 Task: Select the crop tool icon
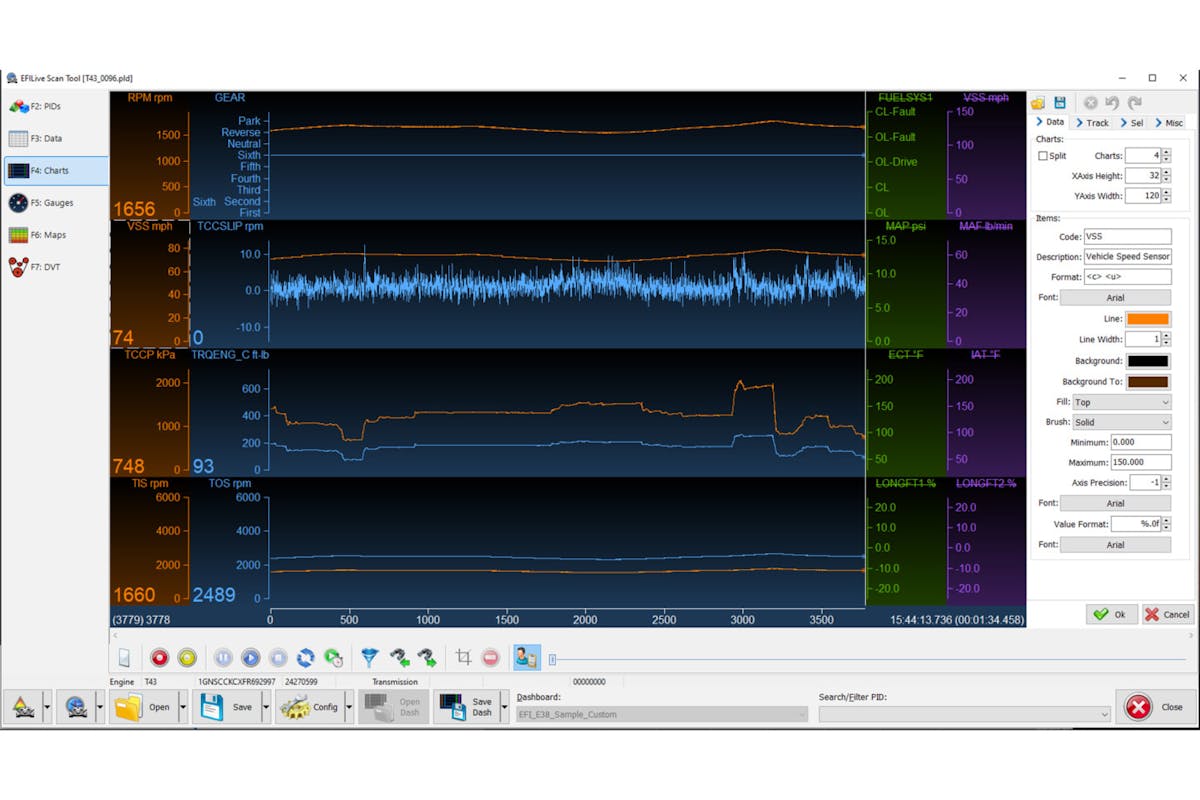tap(463, 658)
